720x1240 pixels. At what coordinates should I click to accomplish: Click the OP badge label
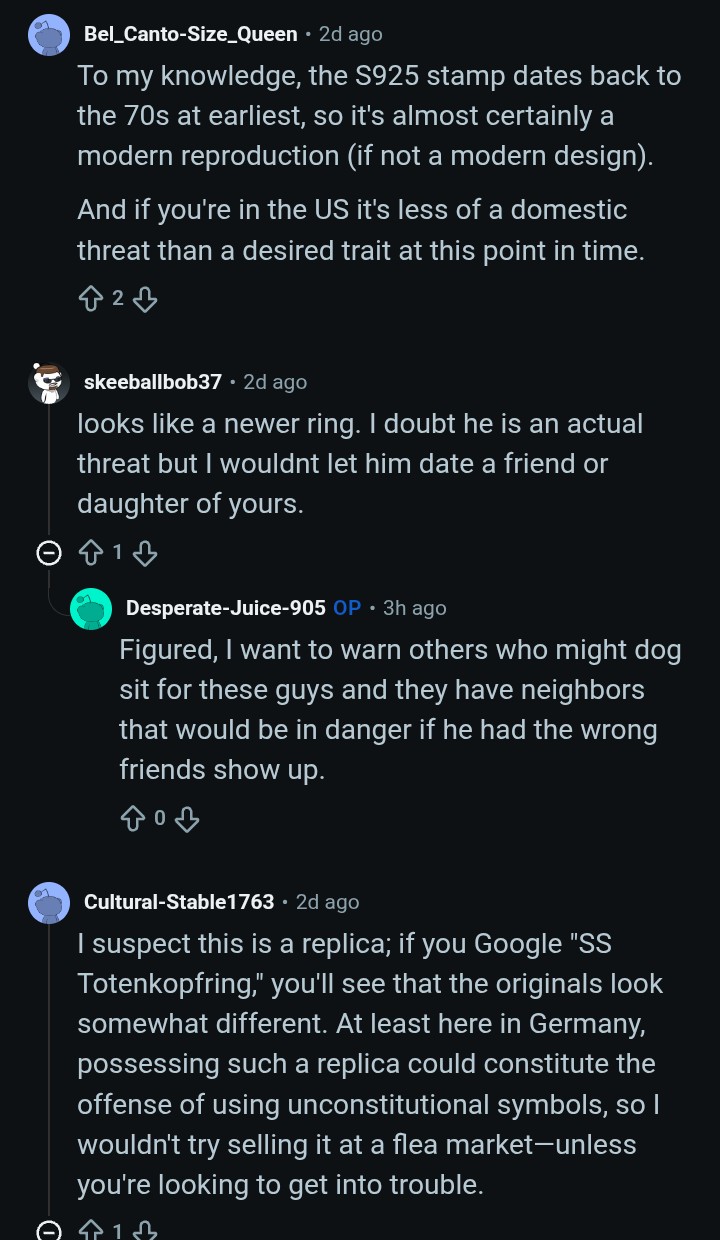pos(347,608)
